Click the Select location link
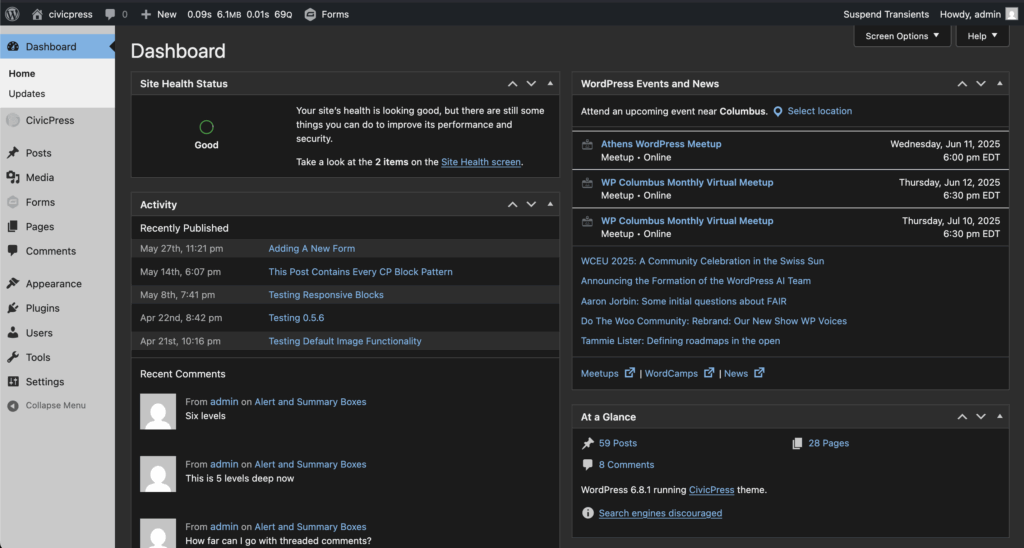The height and width of the screenshot is (548, 1024). pyautogui.click(x=820, y=111)
